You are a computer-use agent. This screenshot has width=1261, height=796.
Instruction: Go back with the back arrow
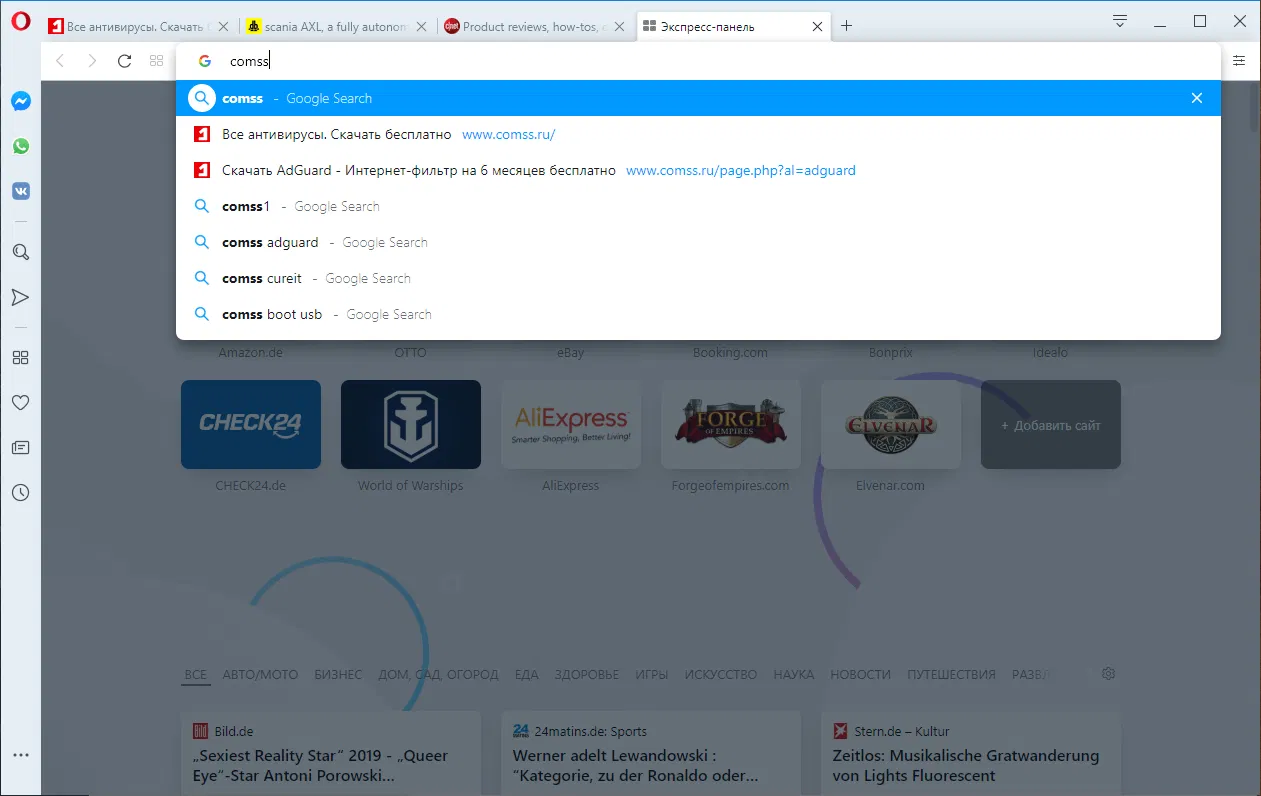coord(60,61)
